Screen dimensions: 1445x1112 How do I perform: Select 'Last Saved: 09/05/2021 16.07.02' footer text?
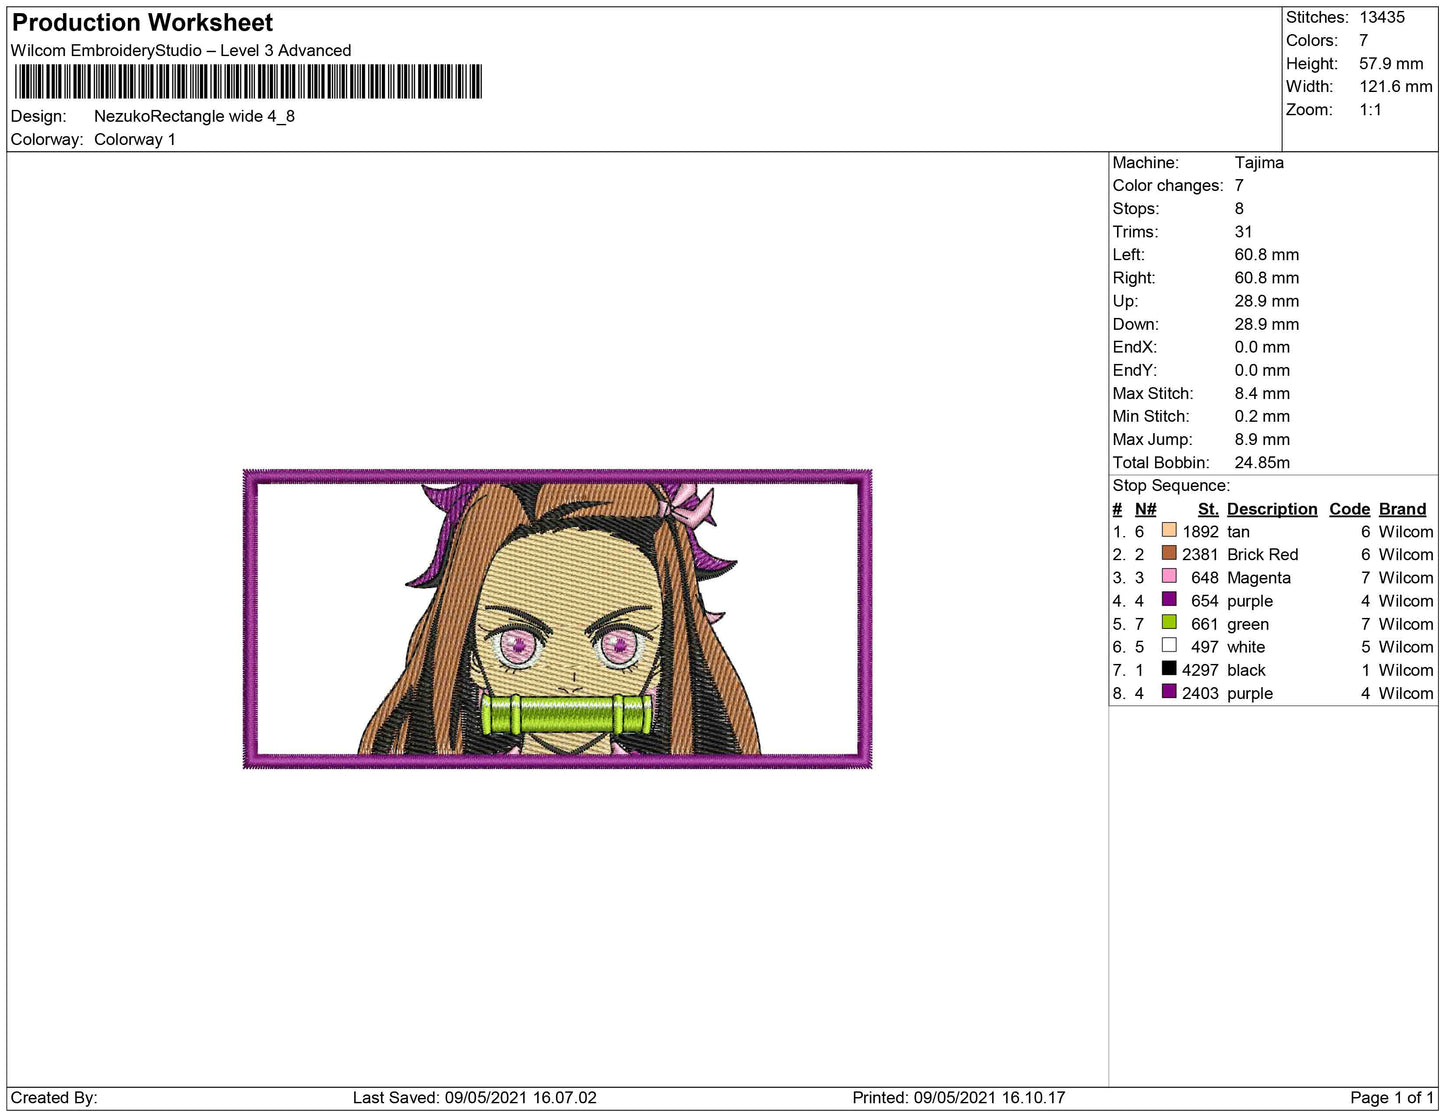point(475,1098)
